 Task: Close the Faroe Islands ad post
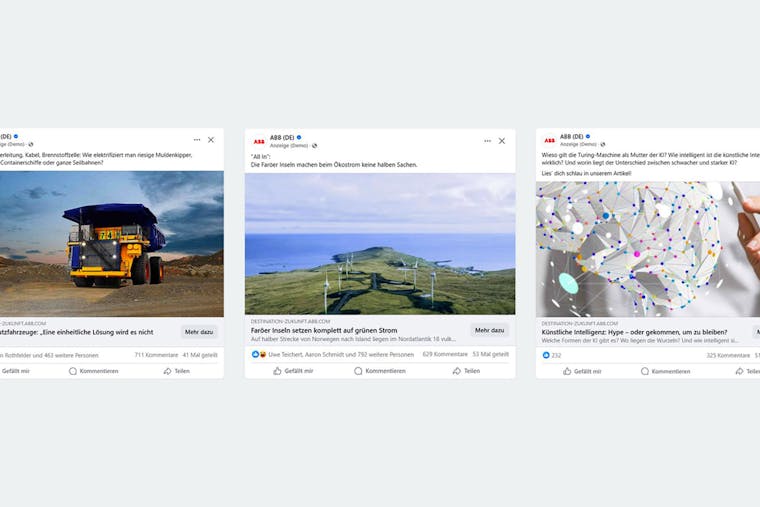coord(502,141)
